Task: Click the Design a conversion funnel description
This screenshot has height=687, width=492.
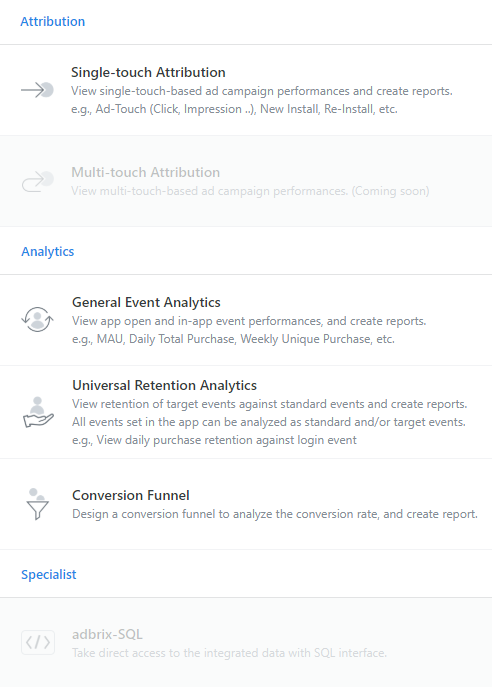Action: click(275, 514)
